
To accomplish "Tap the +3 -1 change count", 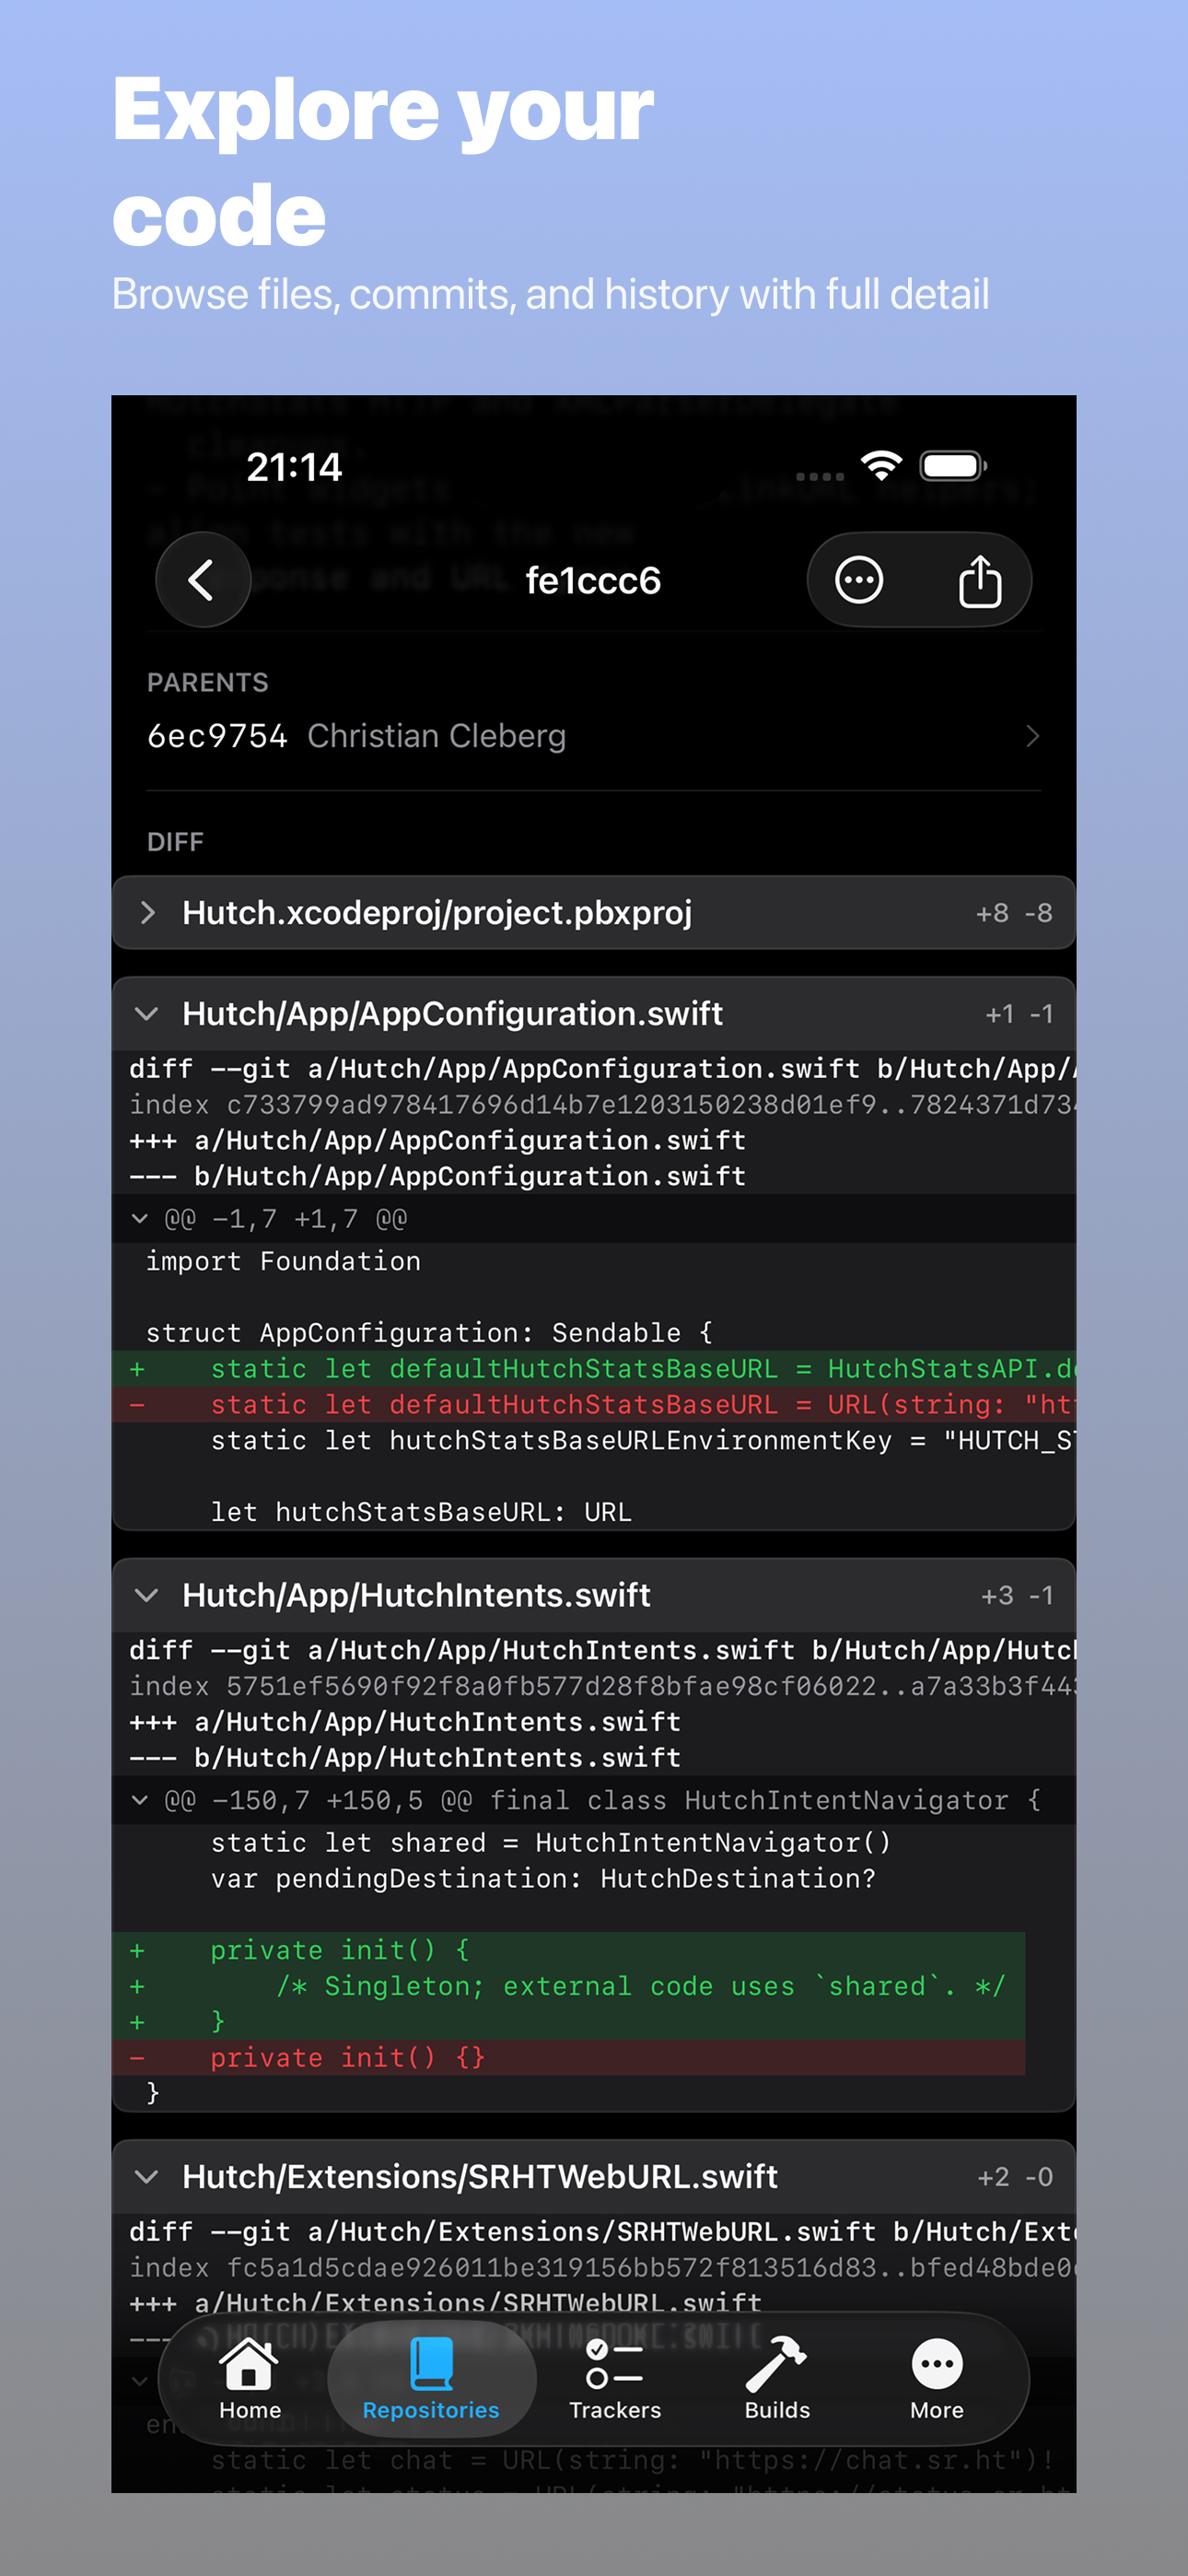I will [1017, 1595].
